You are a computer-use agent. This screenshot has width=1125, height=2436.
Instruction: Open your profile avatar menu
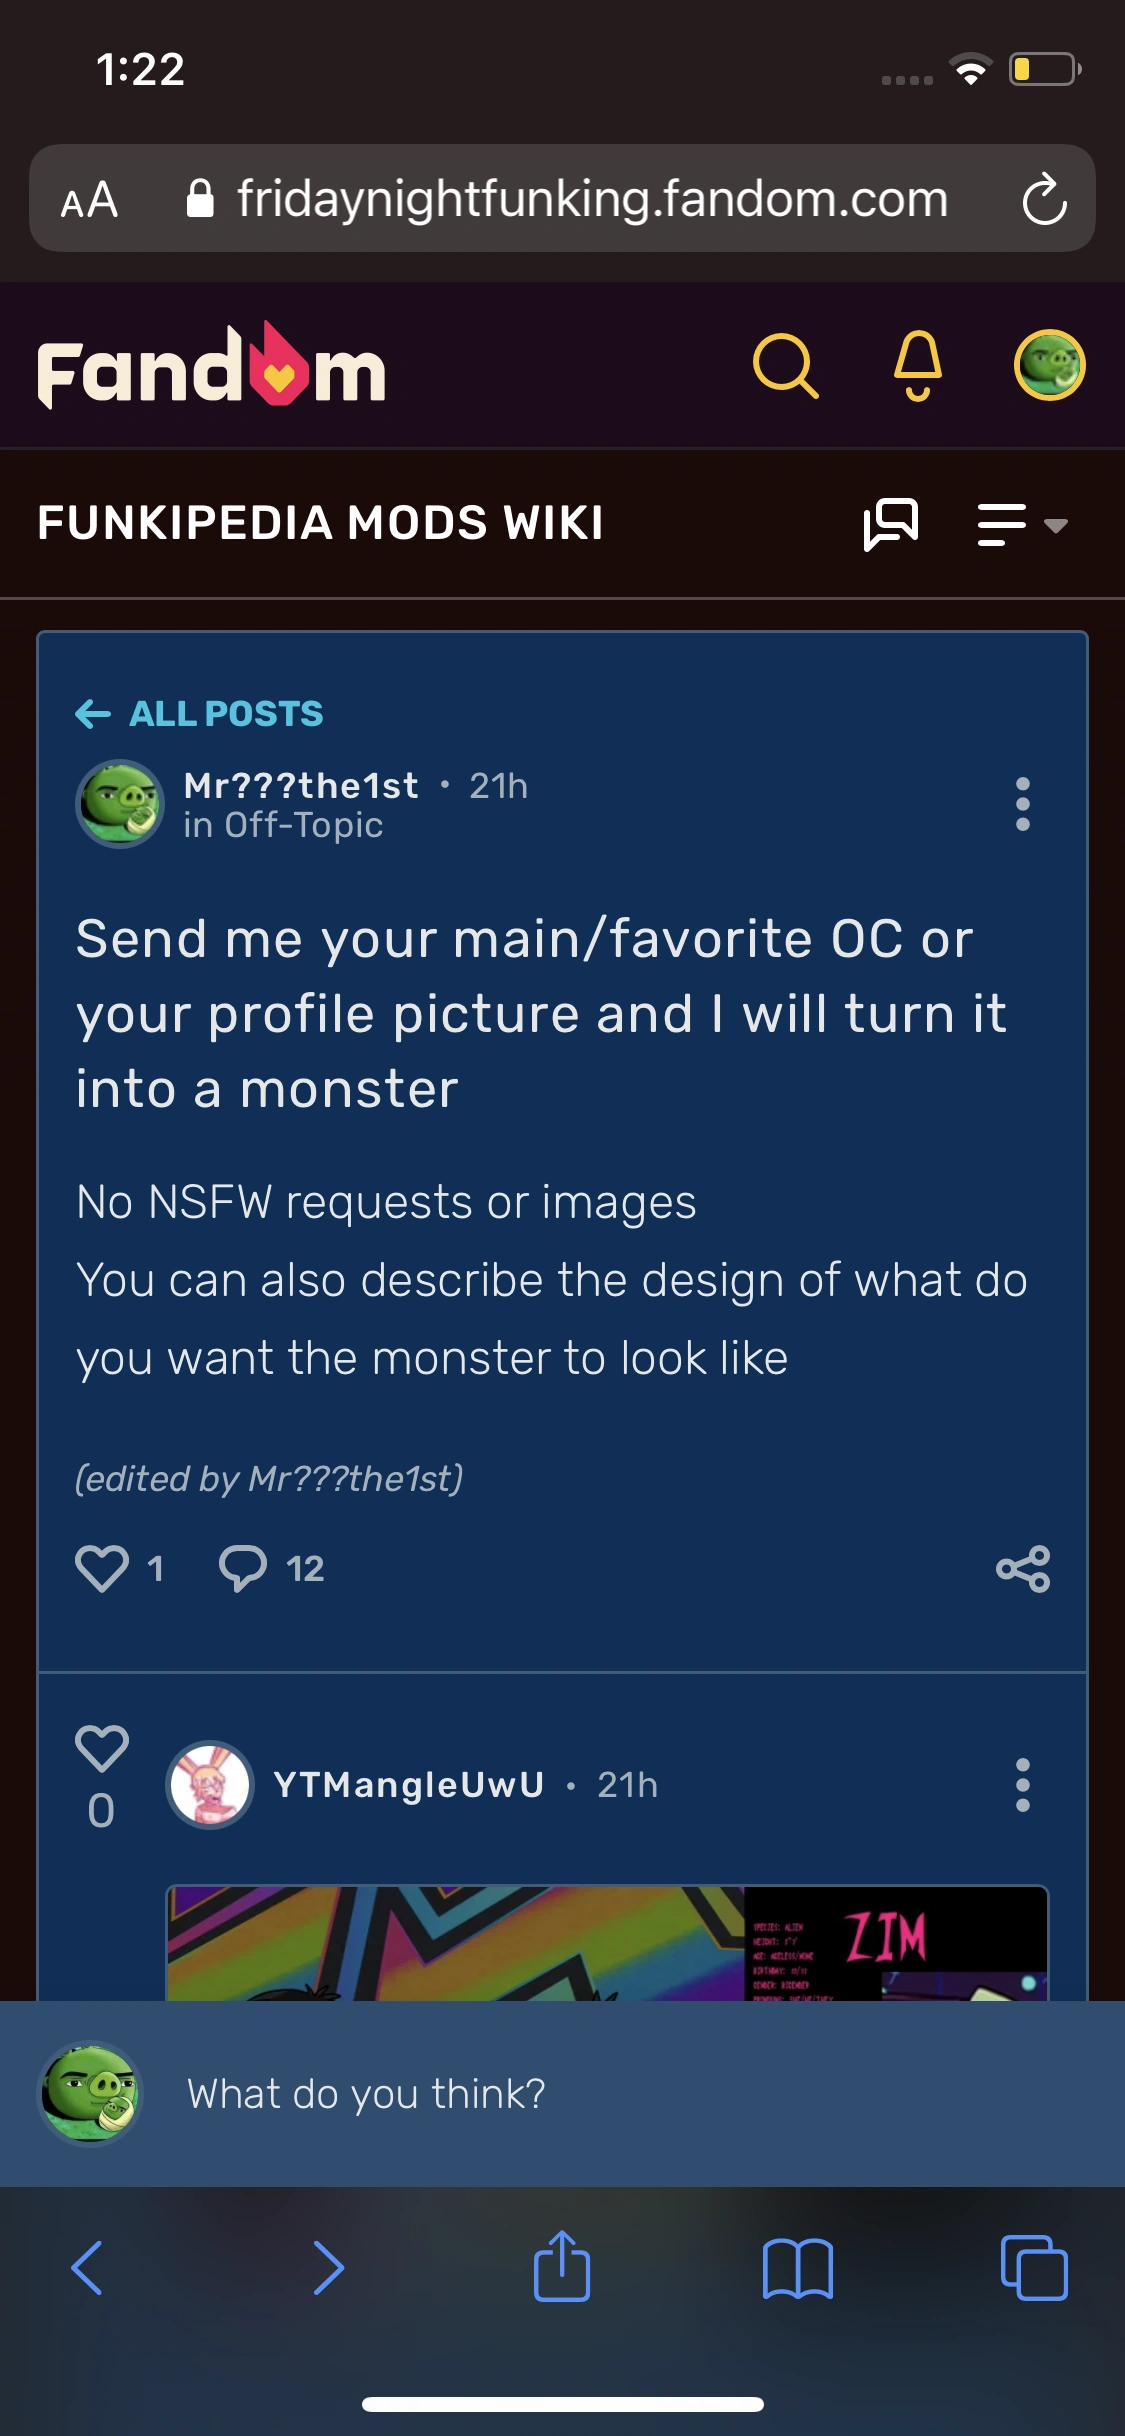[1046, 367]
